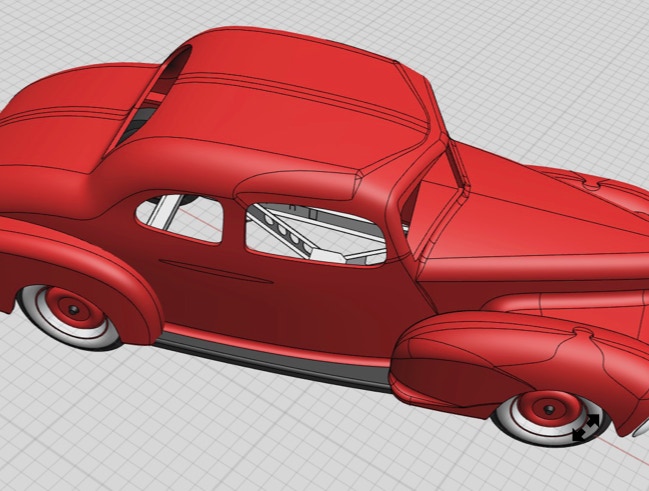Click the door trim line below windows

pos(215,271)
